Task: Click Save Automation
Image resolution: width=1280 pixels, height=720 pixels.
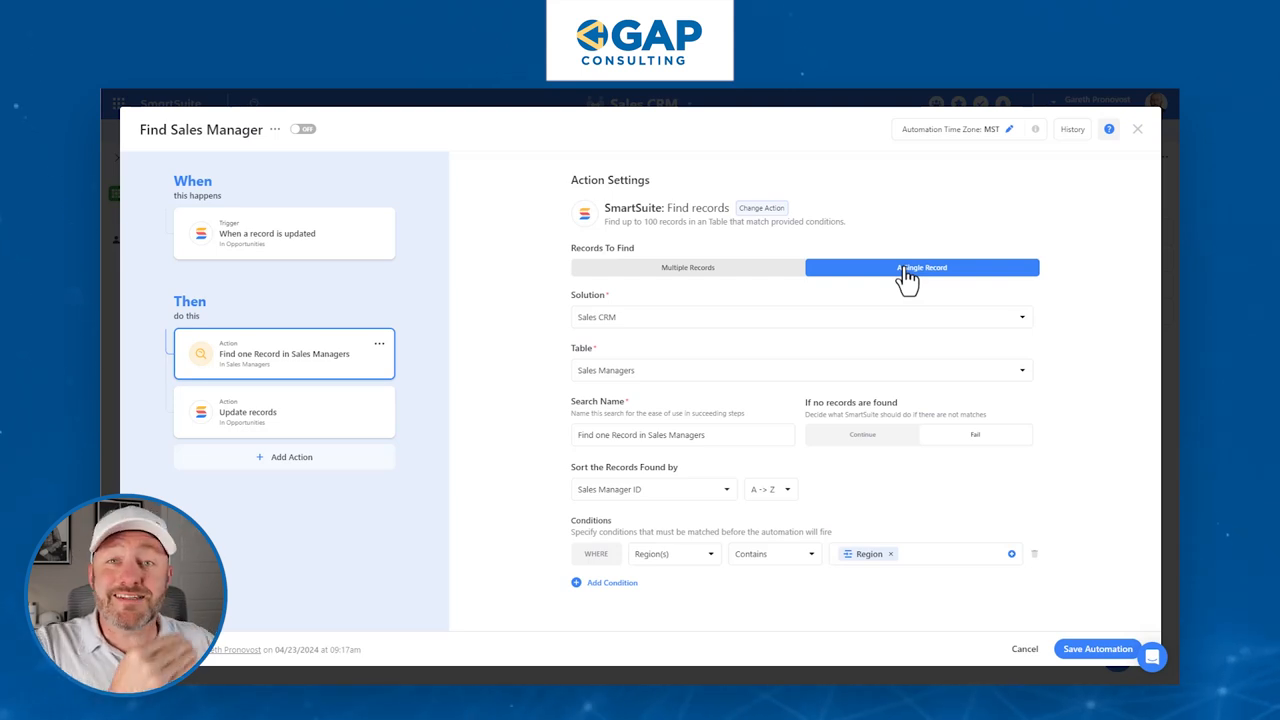Action: [x=1097, y=649]
